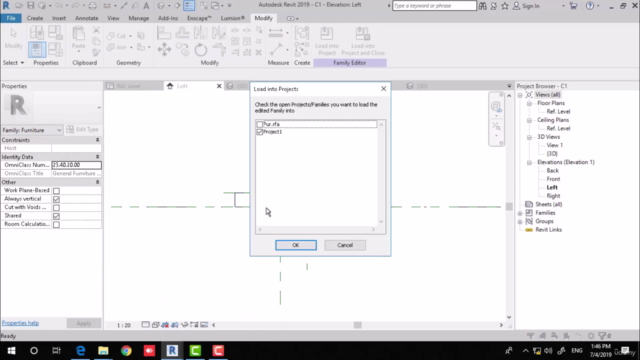Collapse the Other properties section
Screen dimensions: 640x360
pyautogui.click(x=97, y=182)
